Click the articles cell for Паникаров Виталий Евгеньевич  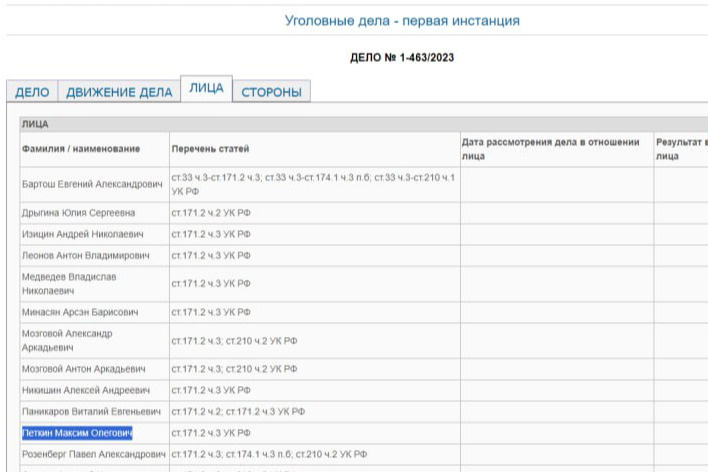pyautogui.click(x=238, y=411)
